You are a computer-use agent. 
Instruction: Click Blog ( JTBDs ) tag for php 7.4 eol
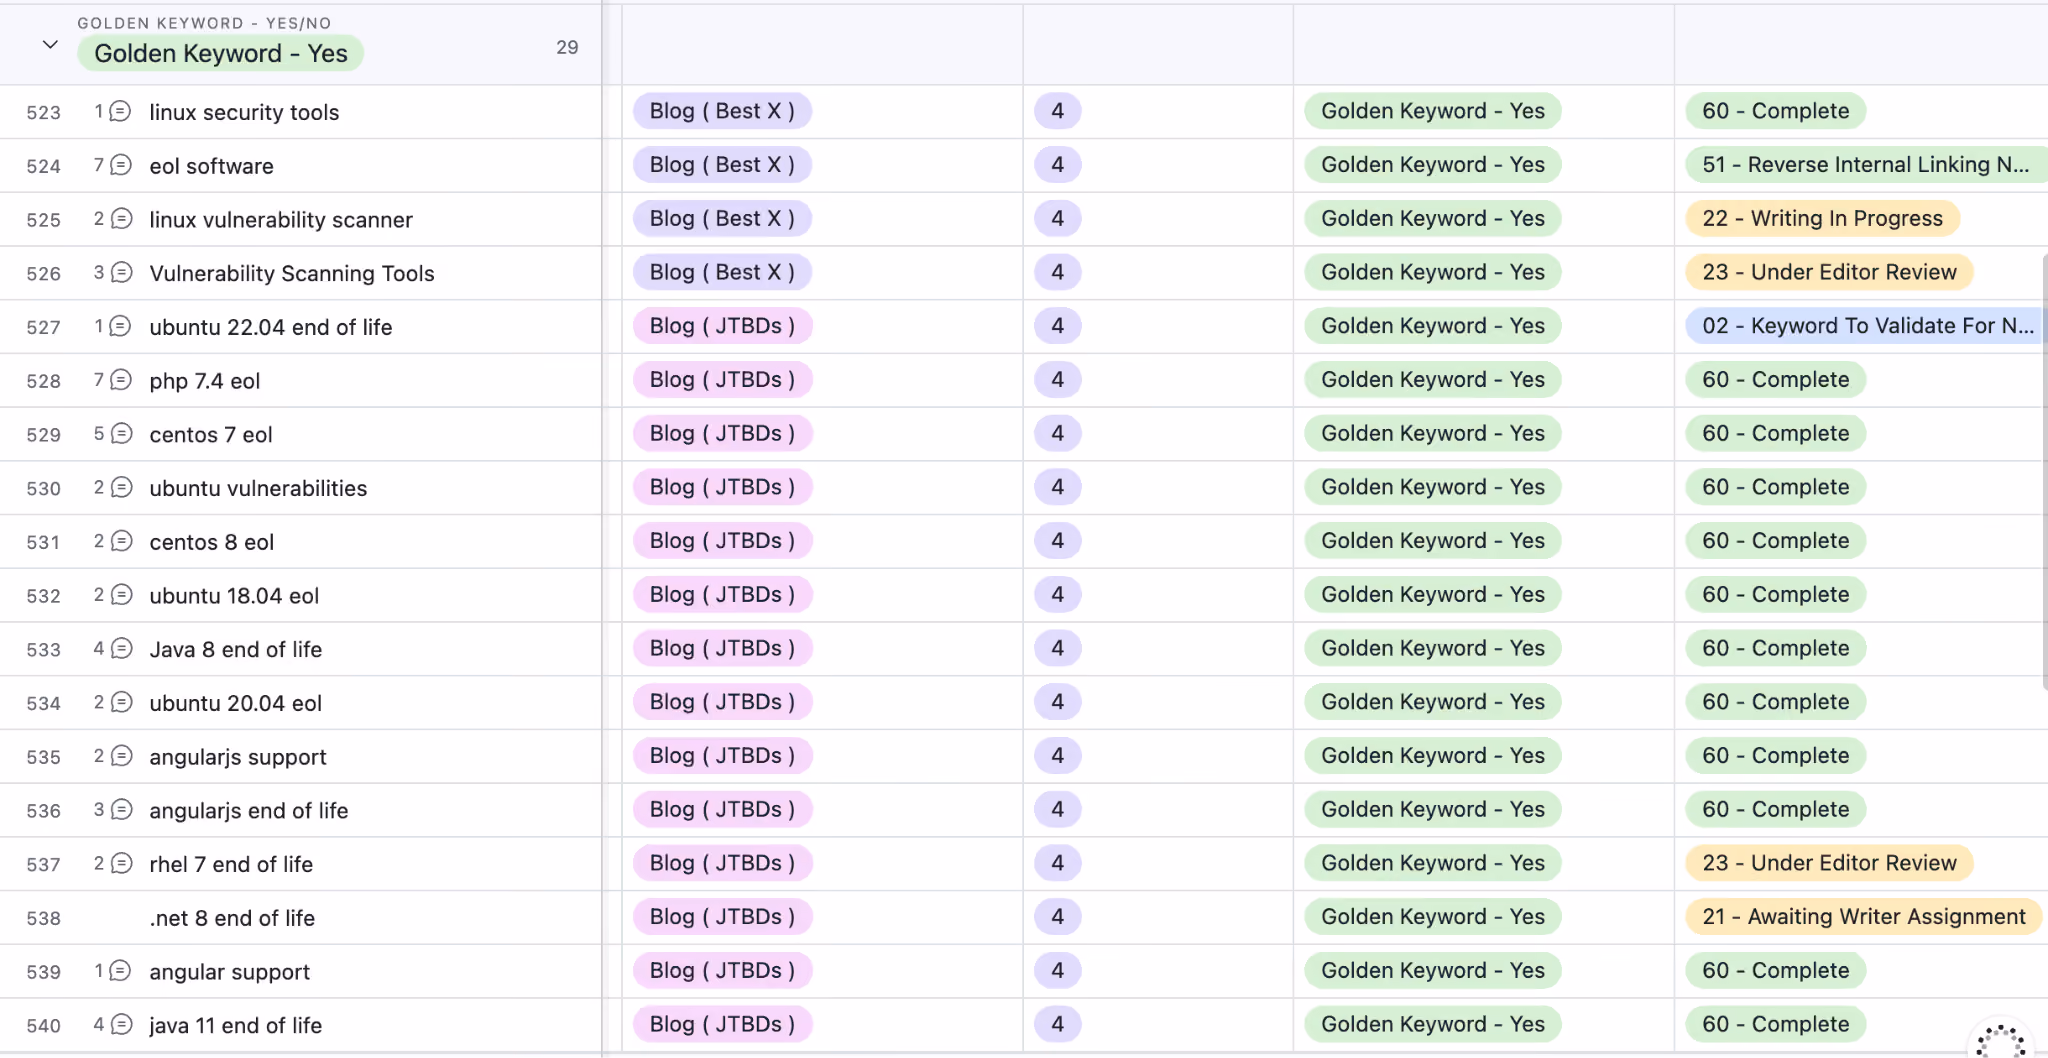[722, 380]
